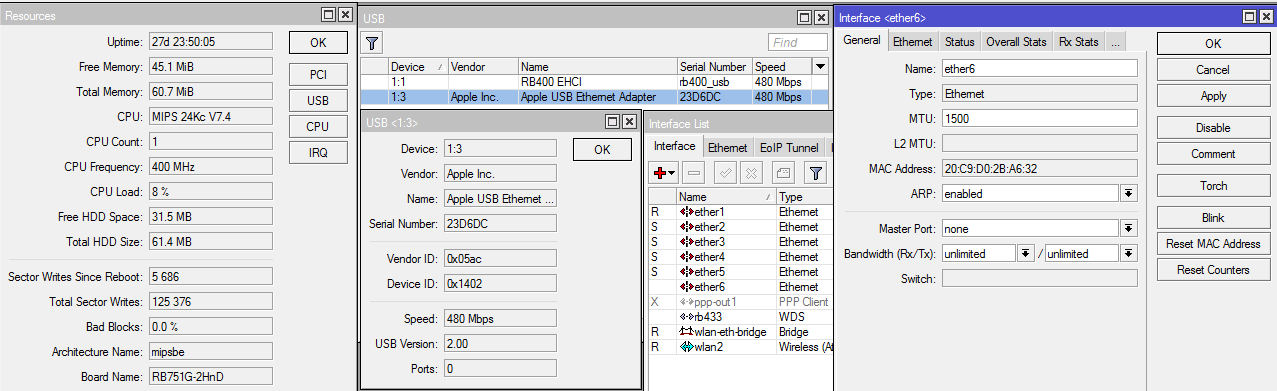Click the Name field containing ether6
Screen dimensions: 1277x391
[x=1039, y=68]
